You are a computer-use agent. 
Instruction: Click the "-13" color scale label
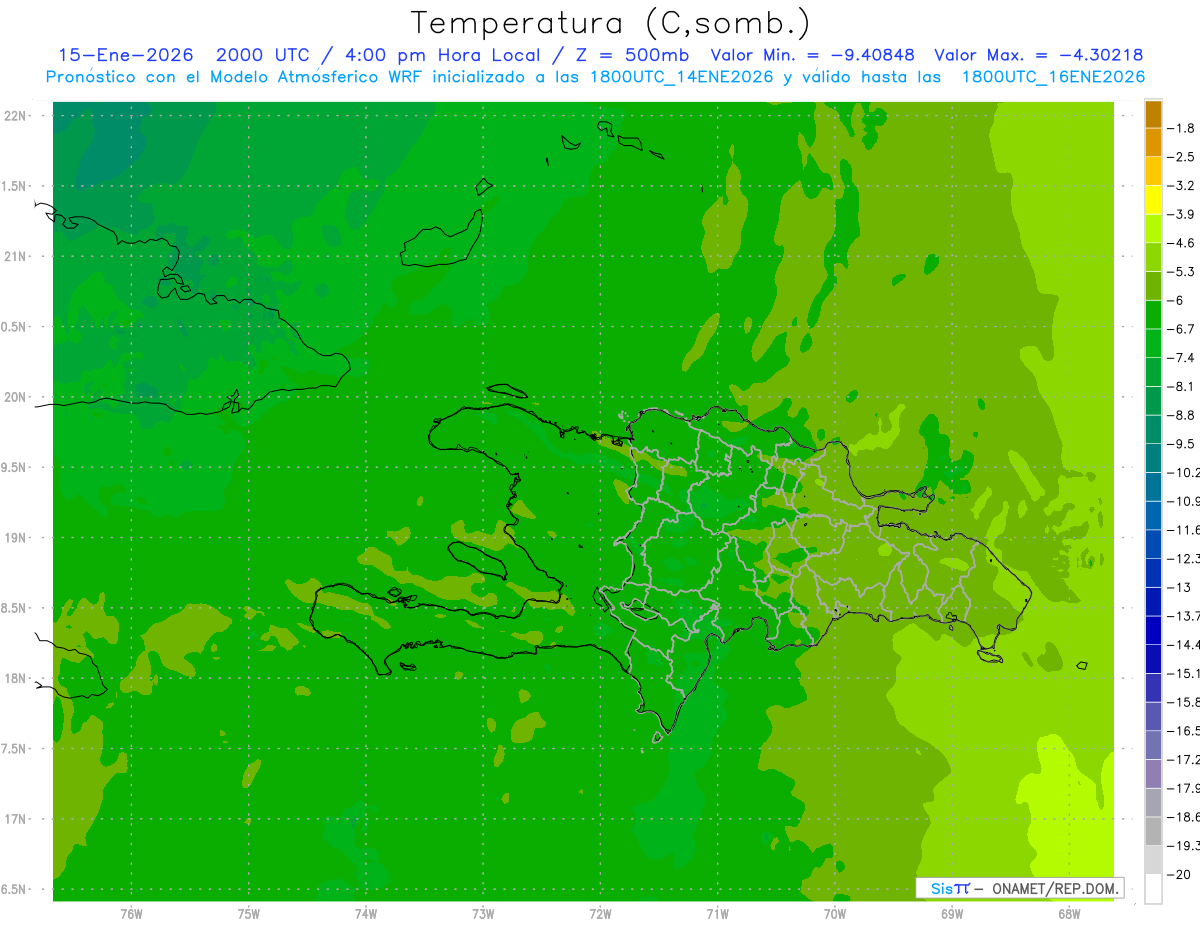[x=1179, y=587]
